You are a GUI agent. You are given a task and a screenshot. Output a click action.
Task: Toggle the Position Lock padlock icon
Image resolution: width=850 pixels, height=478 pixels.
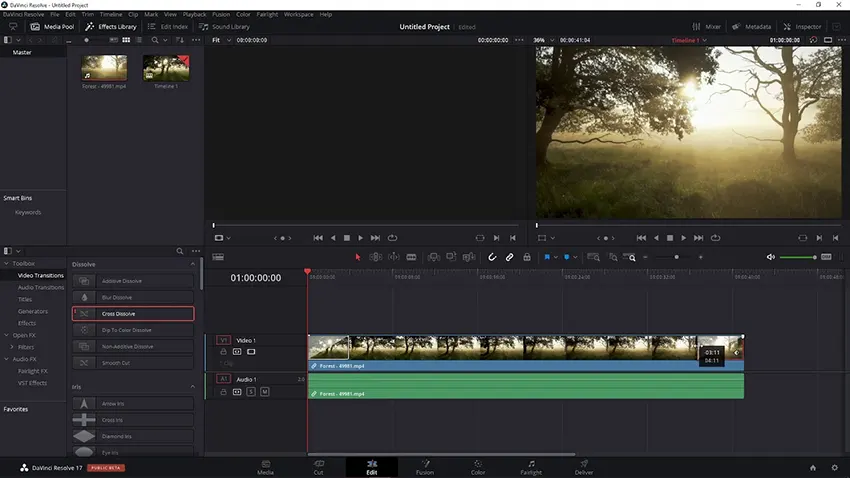(527, 257)
